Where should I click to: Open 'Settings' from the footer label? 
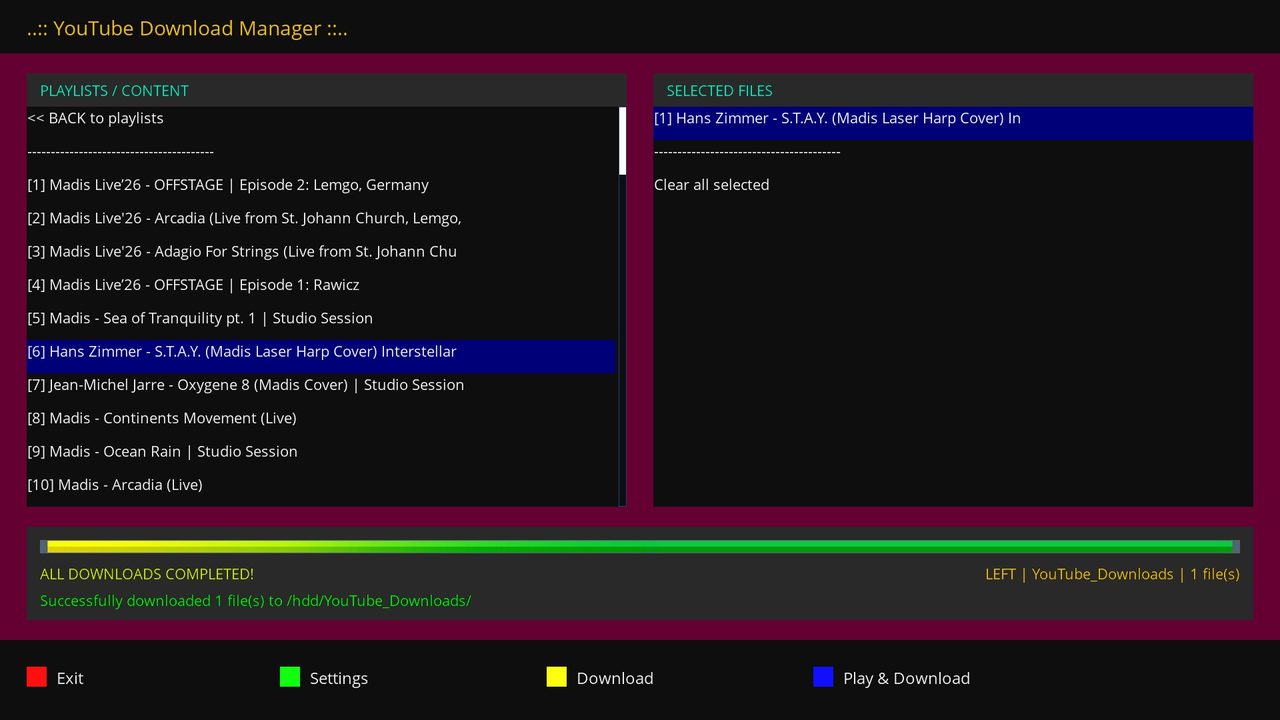[339, 678]
